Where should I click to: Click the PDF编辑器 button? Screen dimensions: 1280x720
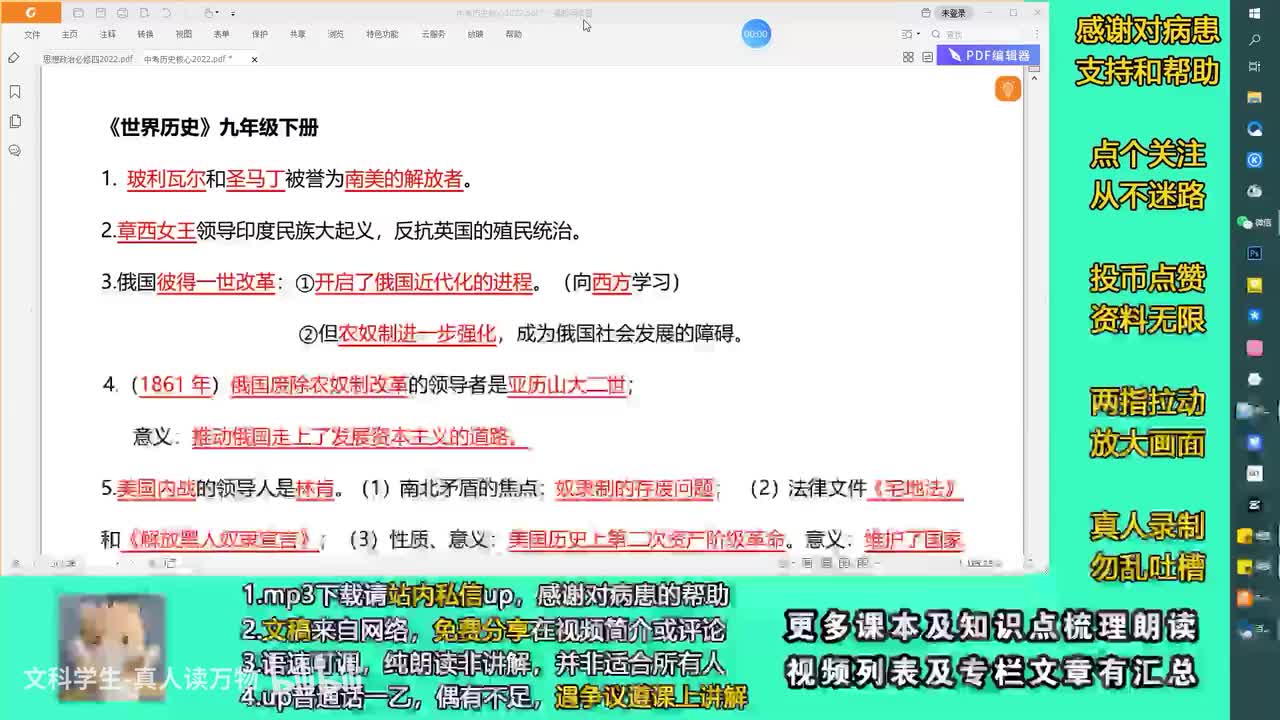click(988, 56)
